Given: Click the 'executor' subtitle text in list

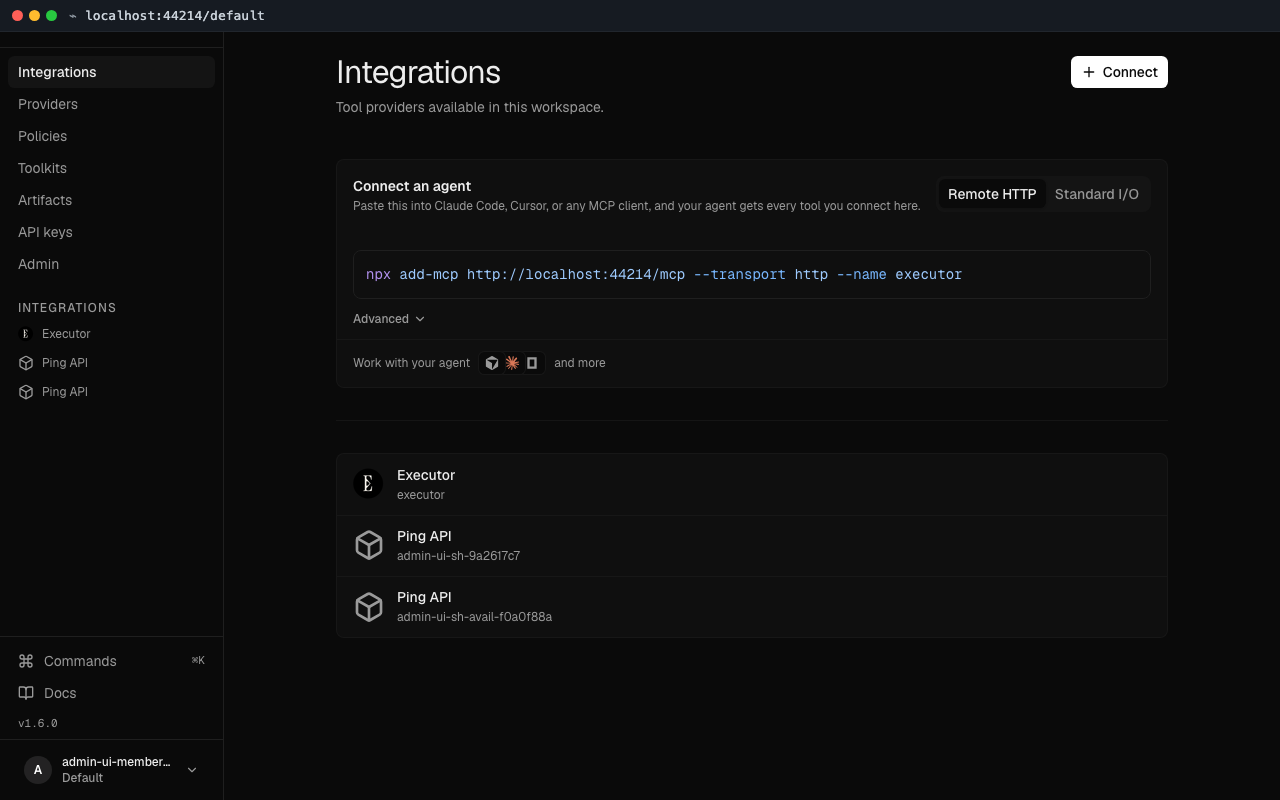Looking at the screenshot, I should 421,495.
